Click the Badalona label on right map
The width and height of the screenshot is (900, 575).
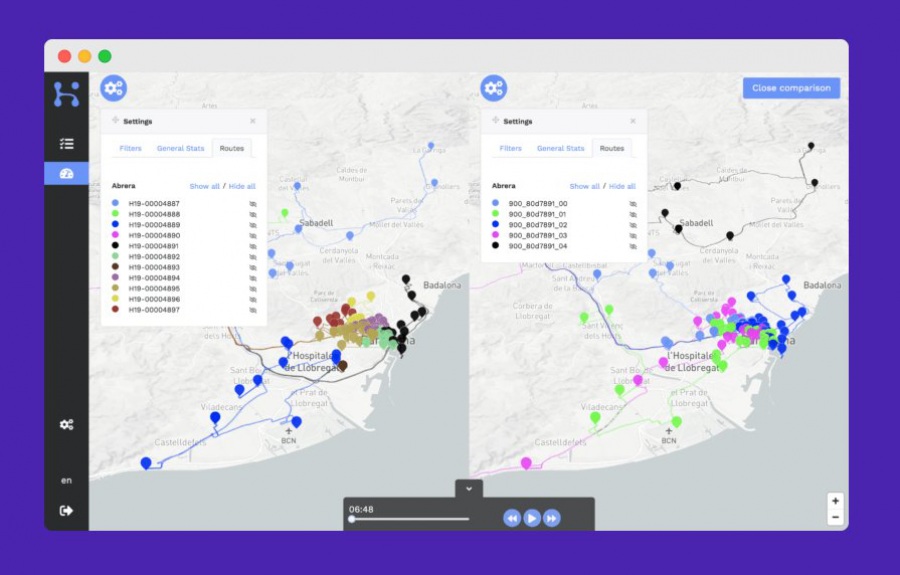coord(822,285)
